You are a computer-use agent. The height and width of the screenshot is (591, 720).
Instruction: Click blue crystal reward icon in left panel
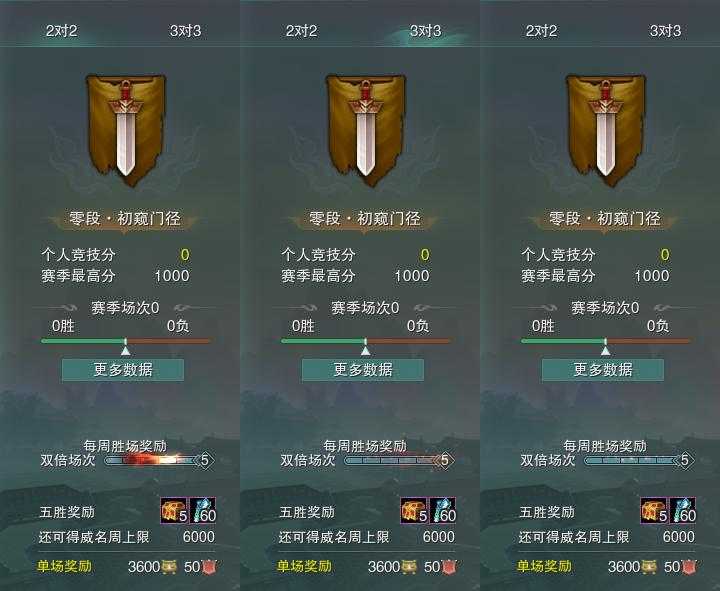click(x=203, y=510)
